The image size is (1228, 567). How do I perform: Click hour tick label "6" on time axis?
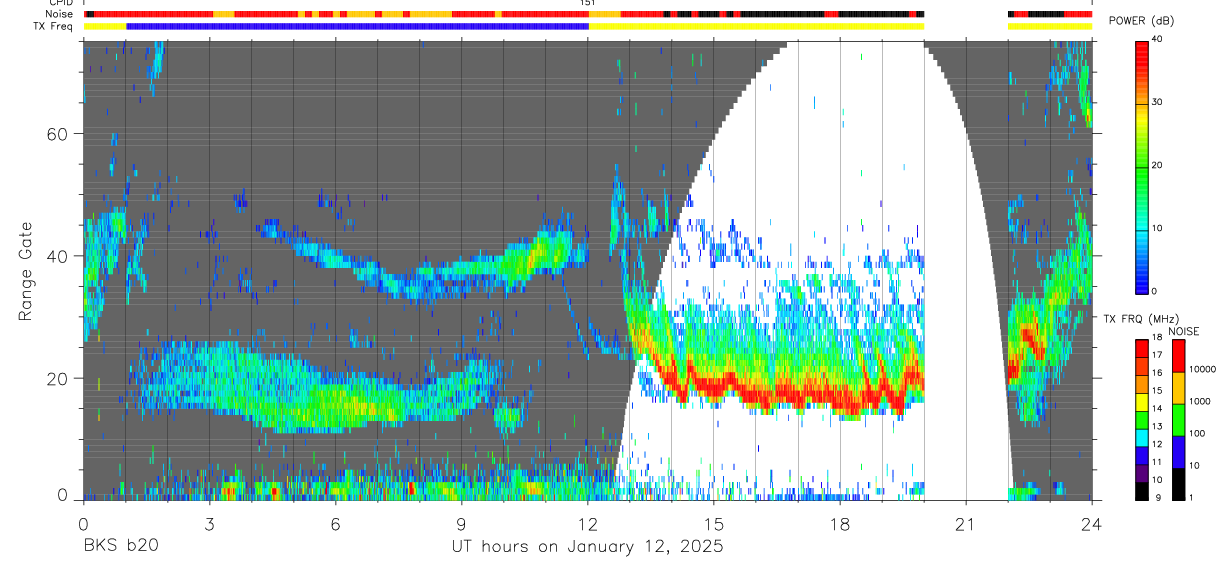coord(335,524)
